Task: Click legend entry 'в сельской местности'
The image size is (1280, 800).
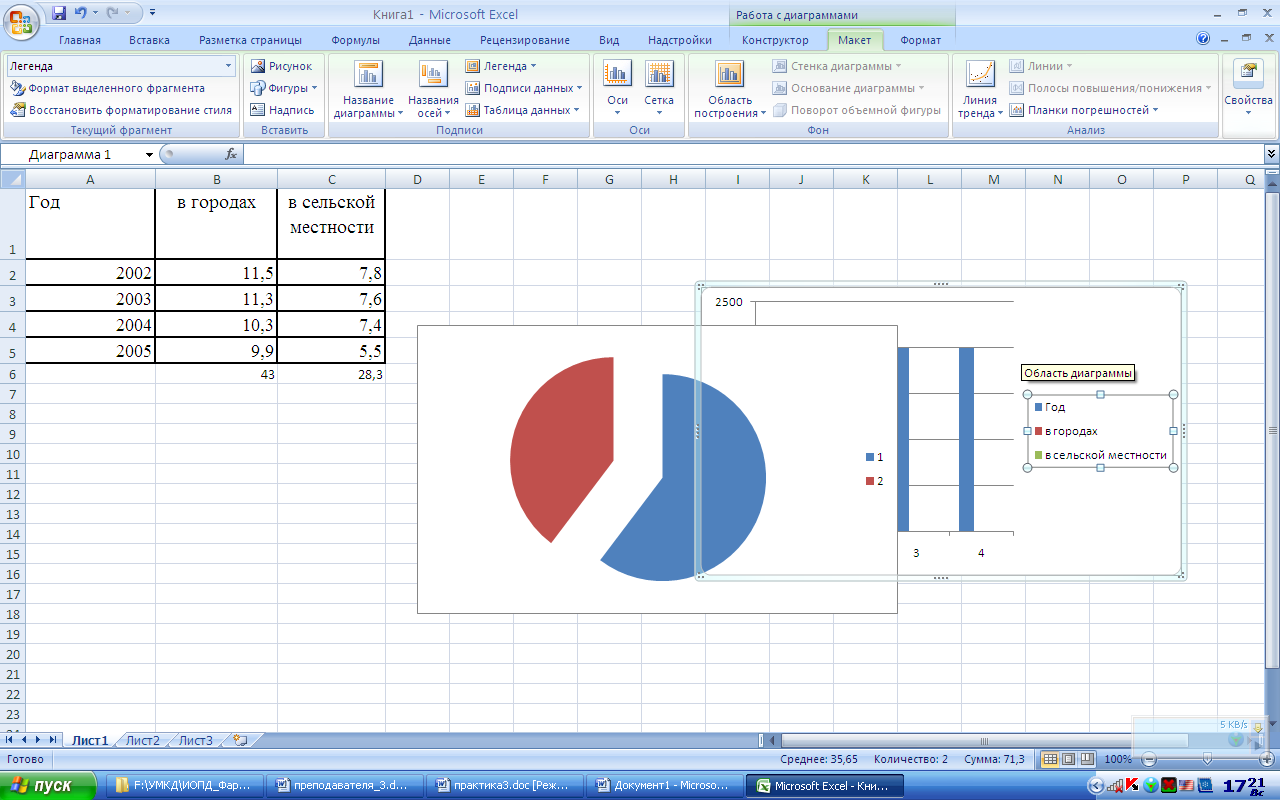Action: (x=1100, y=455)
